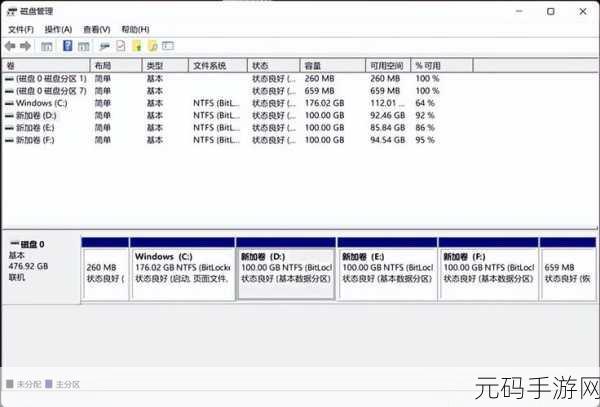
Task: Click the first yellow folder toolbar icon
Action: [x=137, y=46]
